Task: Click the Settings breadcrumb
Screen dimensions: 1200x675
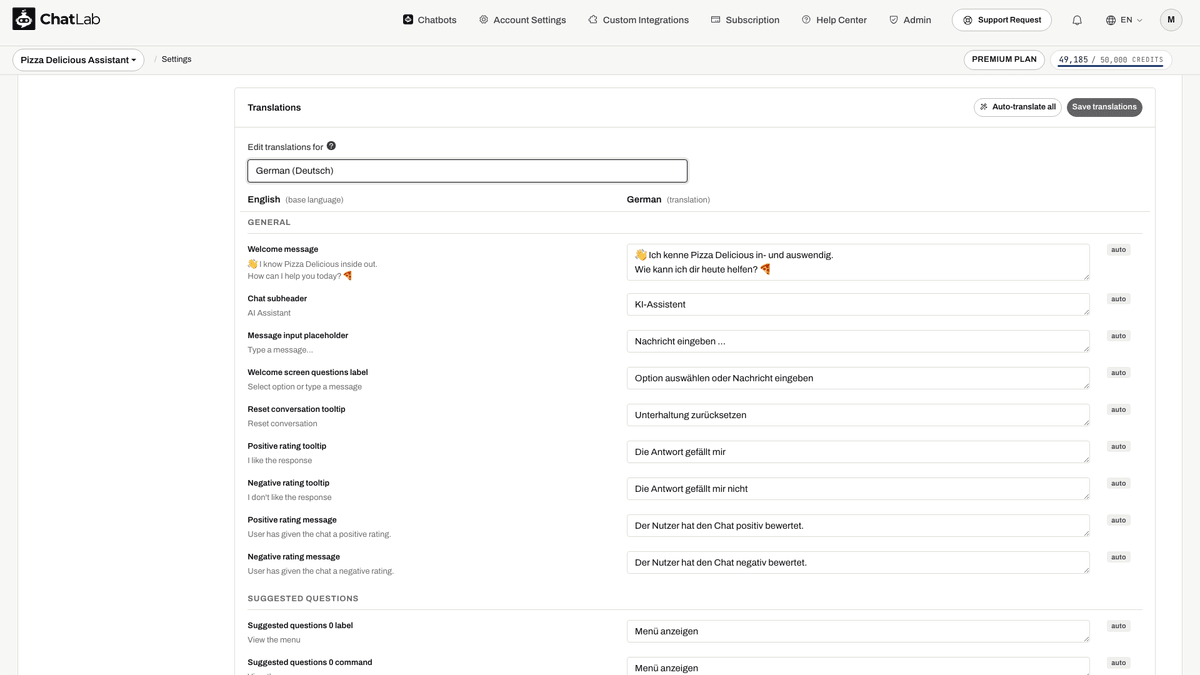Action: click(176, 60)
